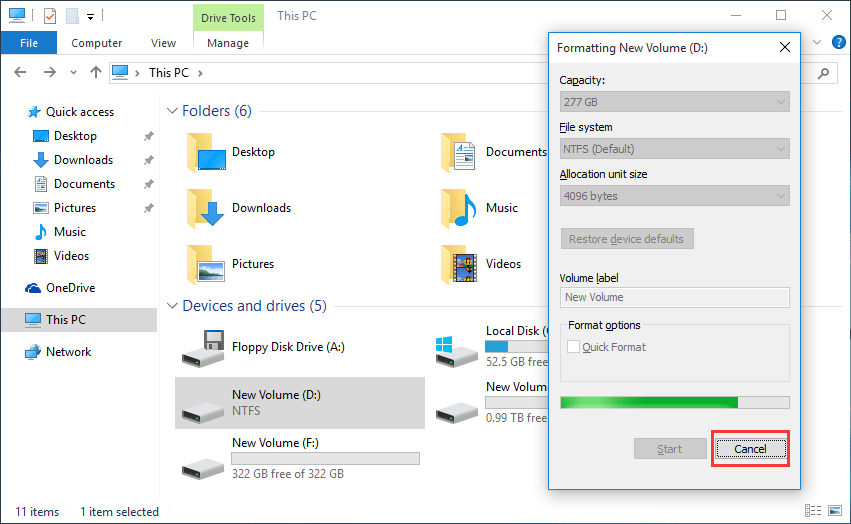Switch to the Manage ribbon tab
851x524 pixels.
[x=228, y=43]
